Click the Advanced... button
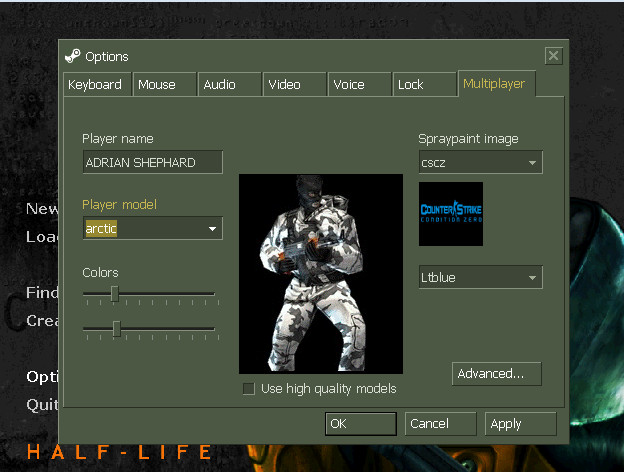 point(497,374)
